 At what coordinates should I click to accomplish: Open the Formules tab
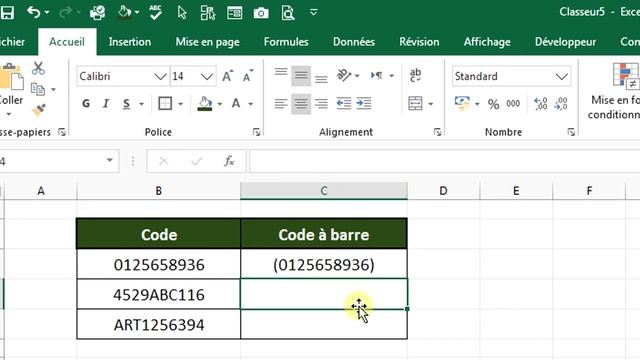(x=286, y=42)
